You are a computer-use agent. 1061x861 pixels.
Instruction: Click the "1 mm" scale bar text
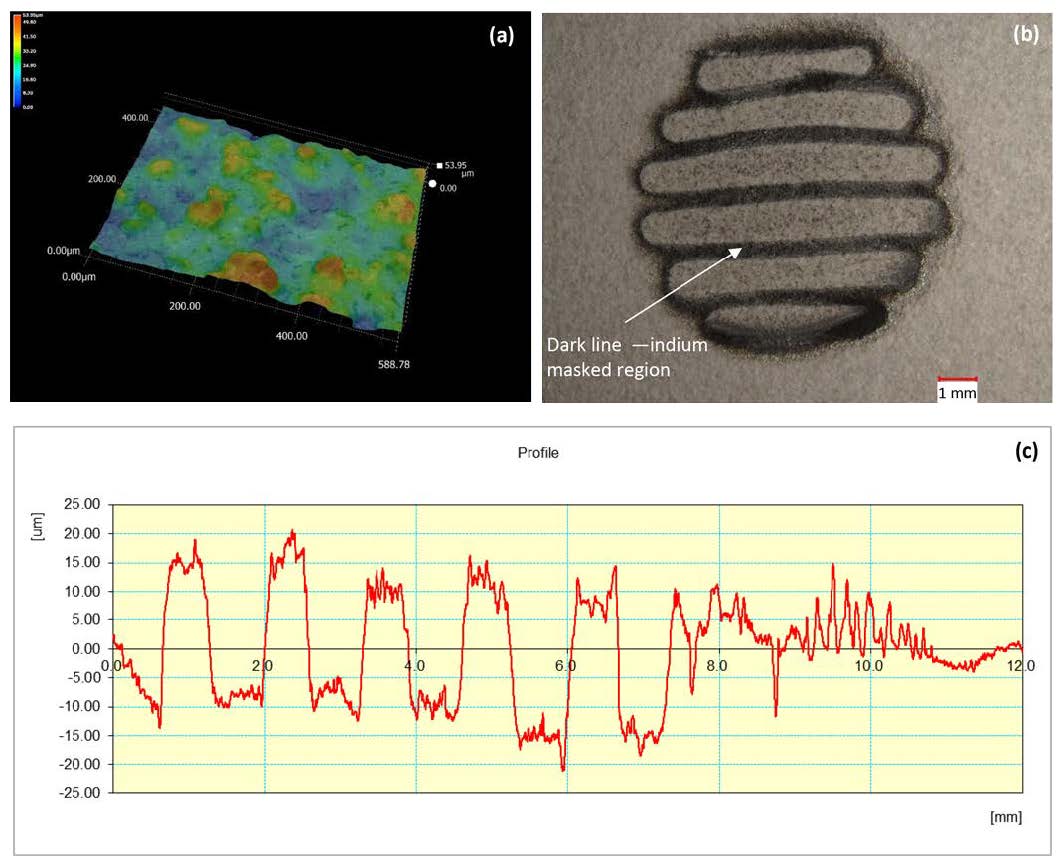click(957, 393)
